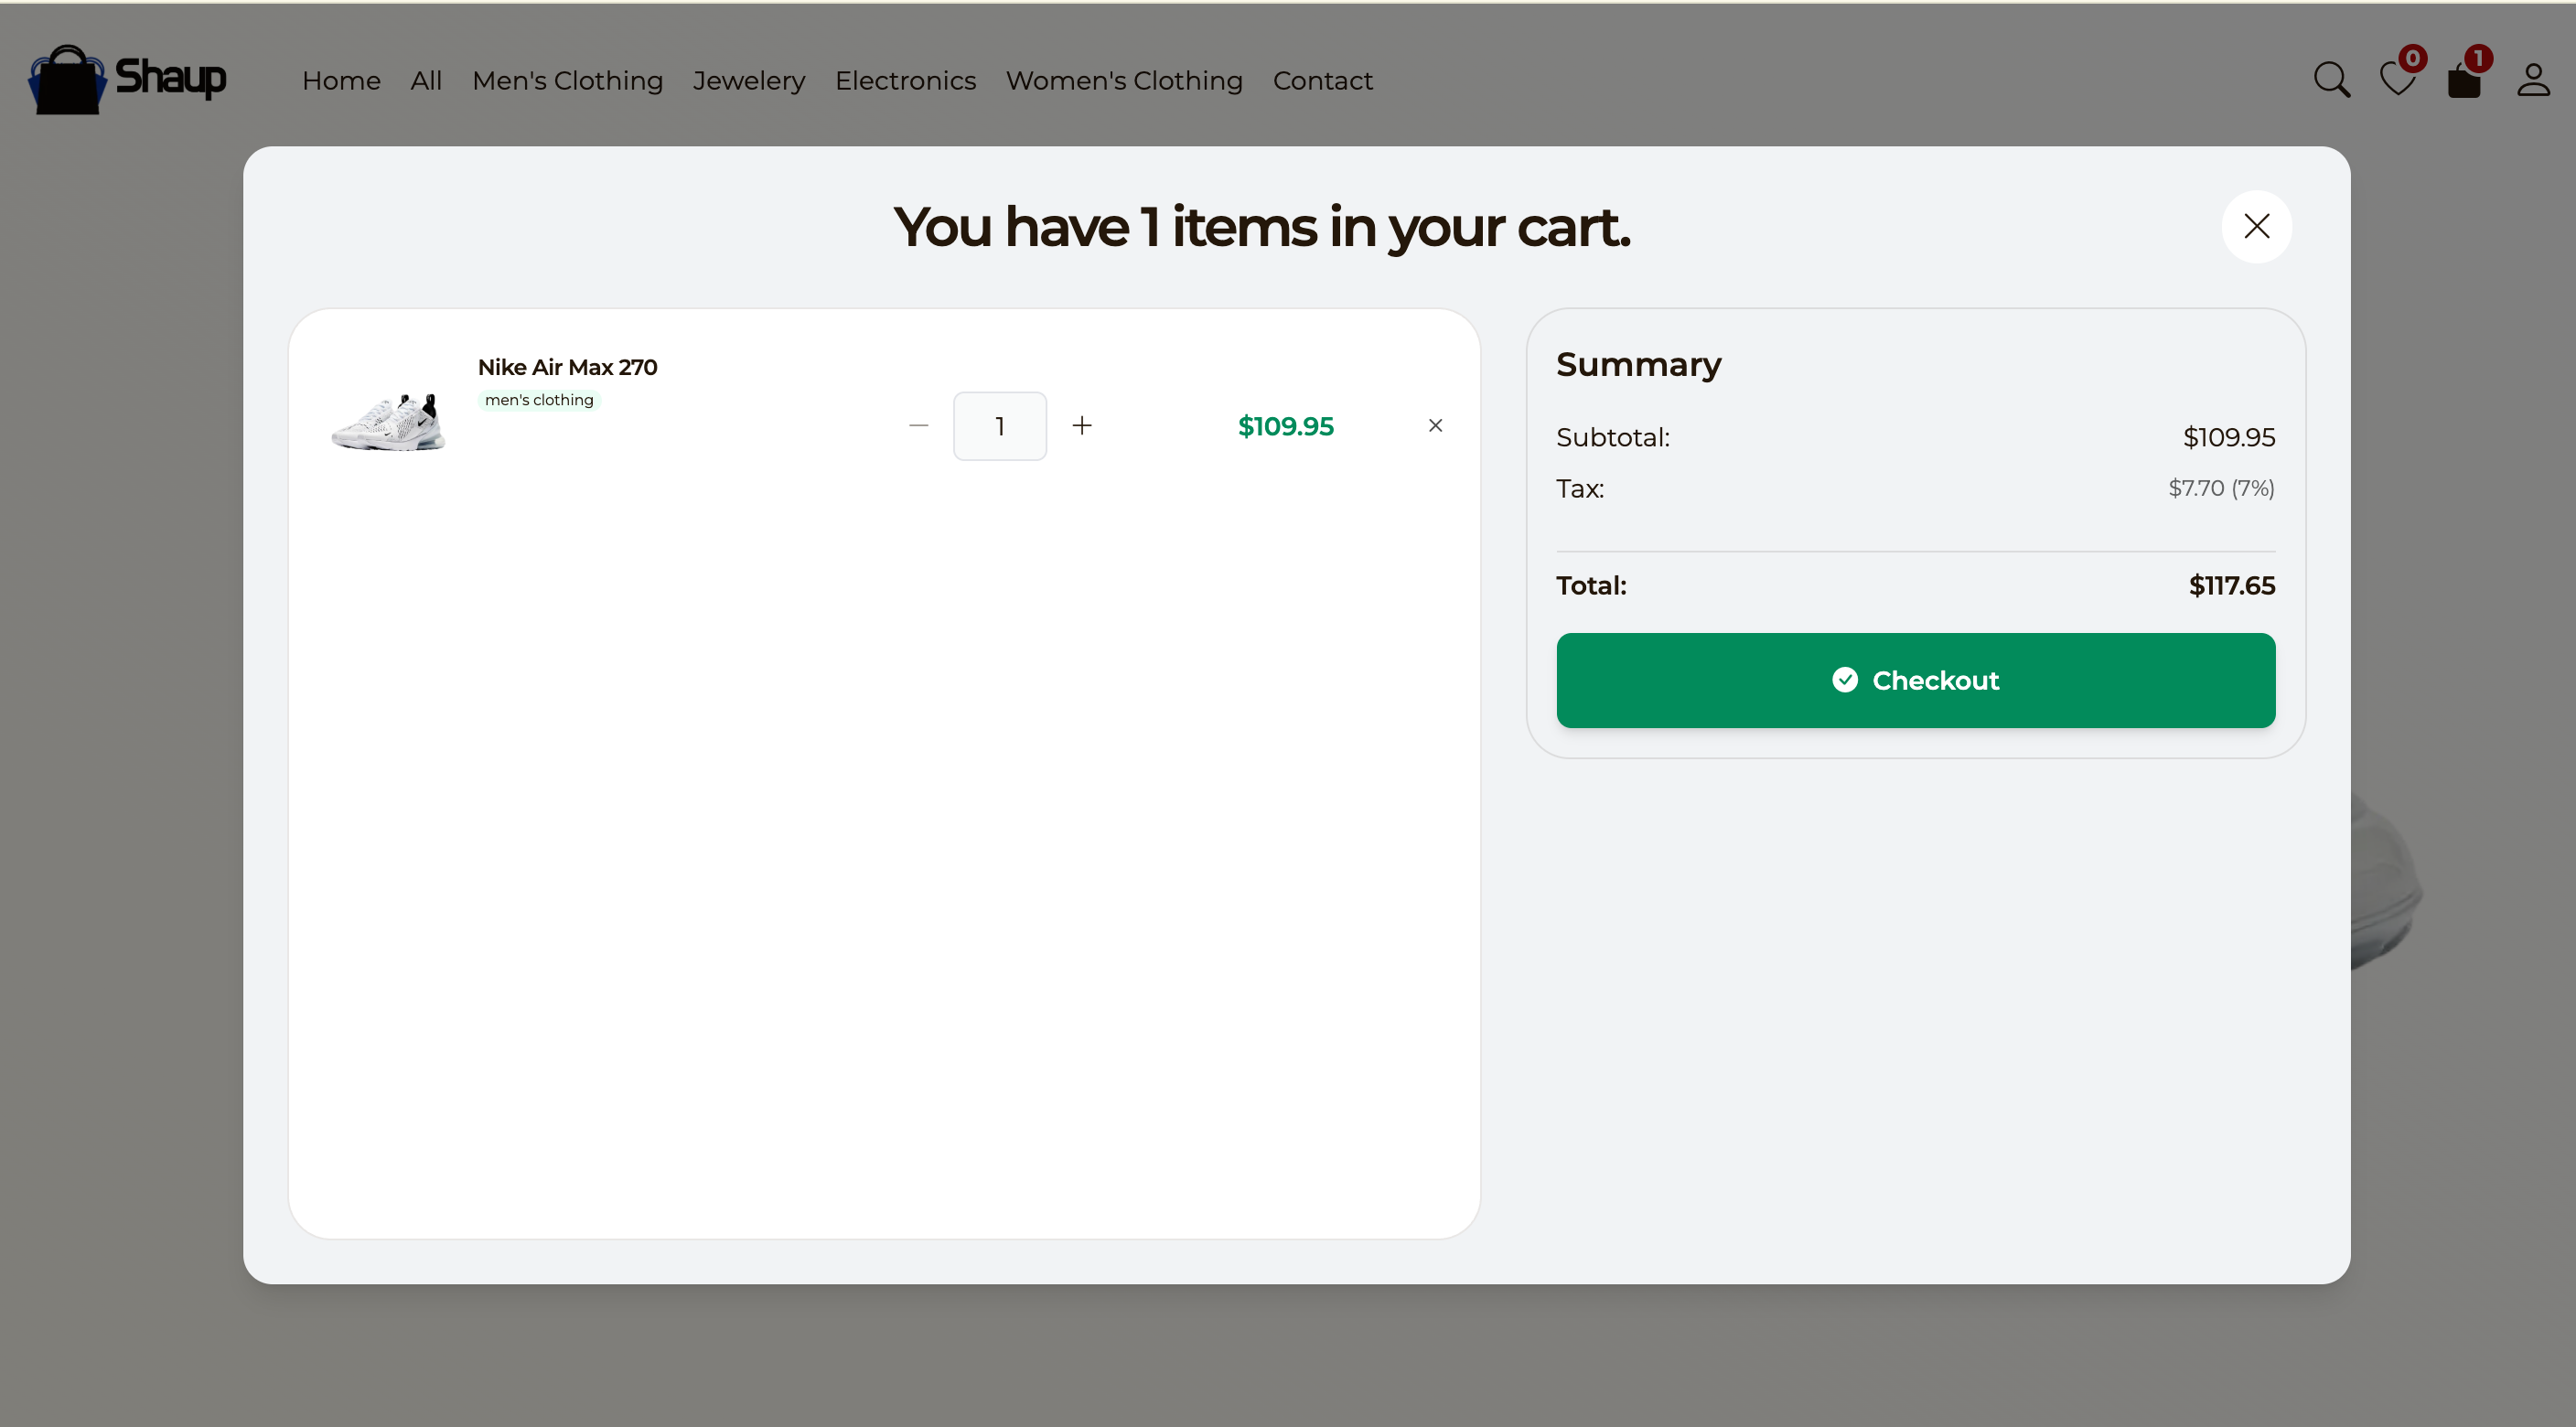Click the tax amount $7.70 (7%)
Image resolution: width=2576 pixels, height=1427 pixels.
click(2221, 488)
